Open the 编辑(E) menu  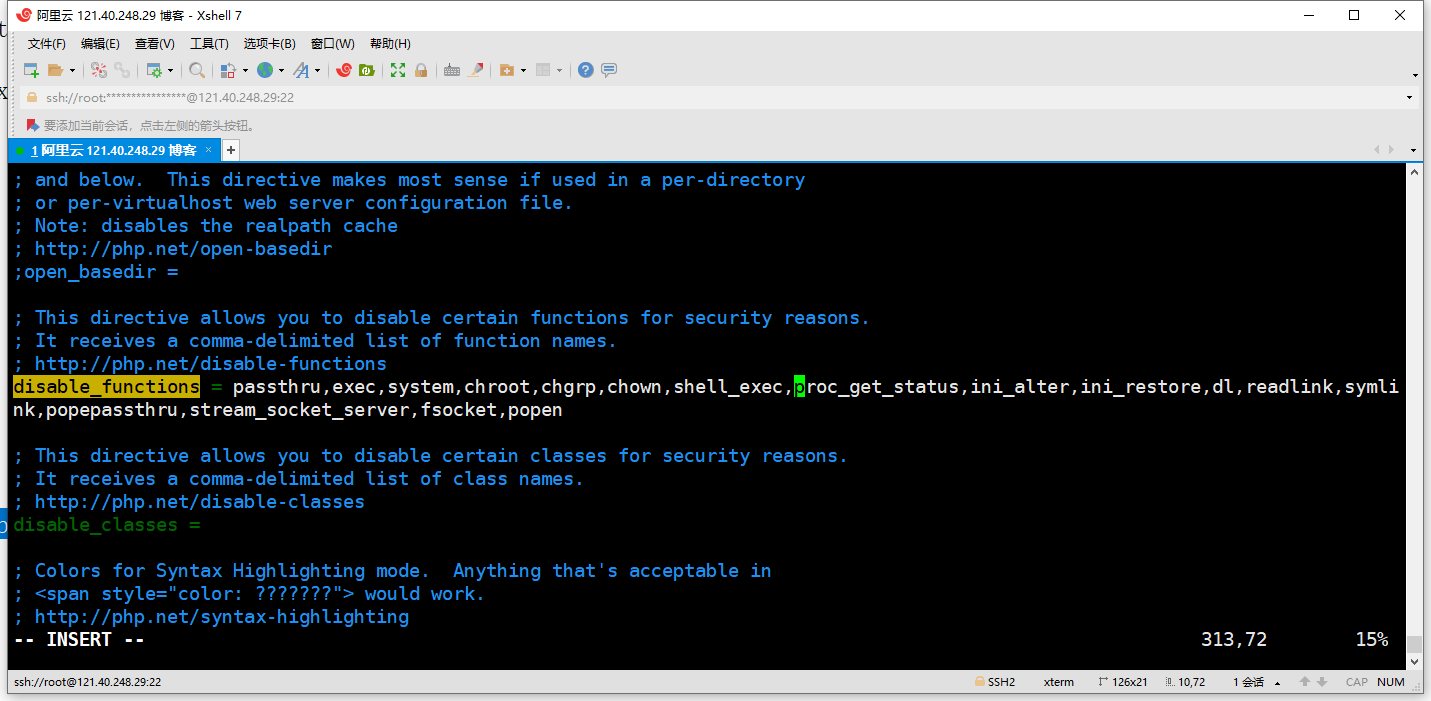(100, 44)
